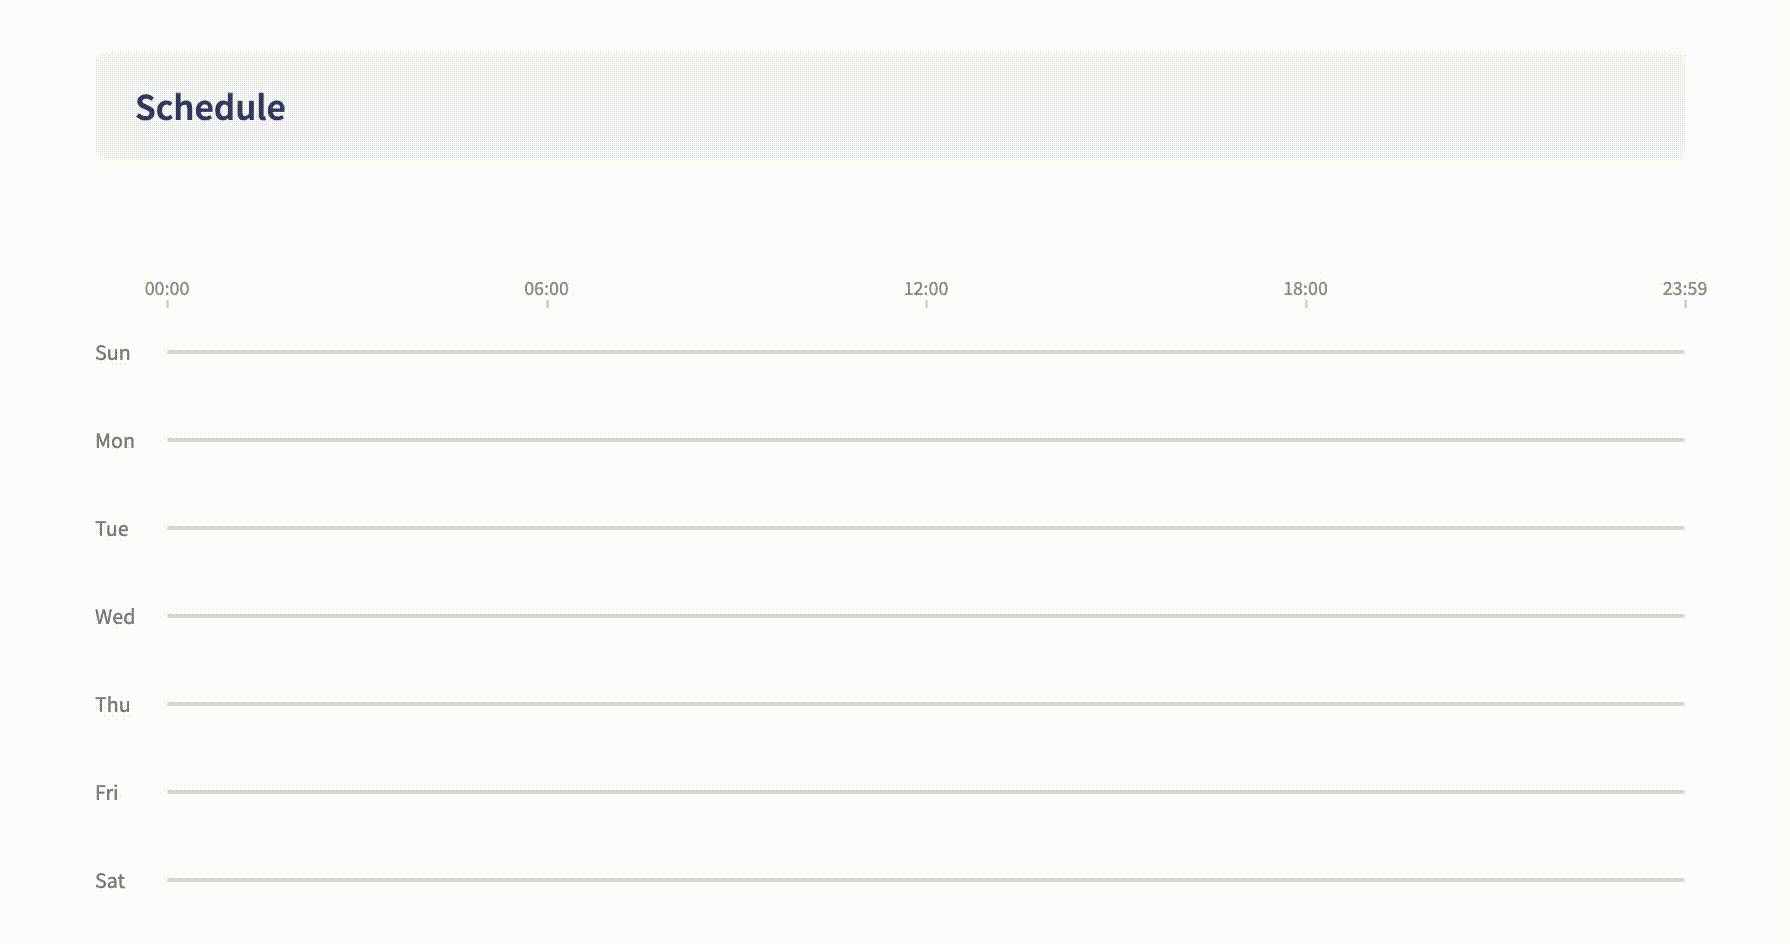Select the Sun day label
Image resolution: width=1790 pixels, height=944 pixels.
click(112, 352)
